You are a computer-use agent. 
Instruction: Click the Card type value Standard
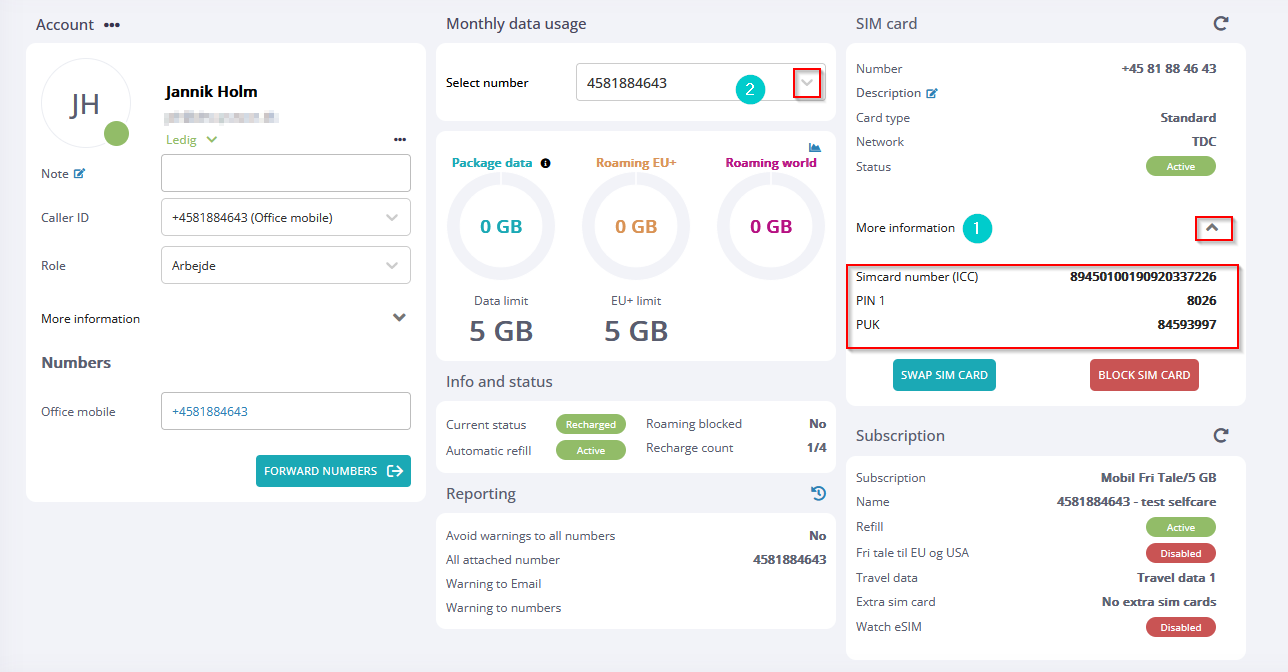[x=1188, y=118]
